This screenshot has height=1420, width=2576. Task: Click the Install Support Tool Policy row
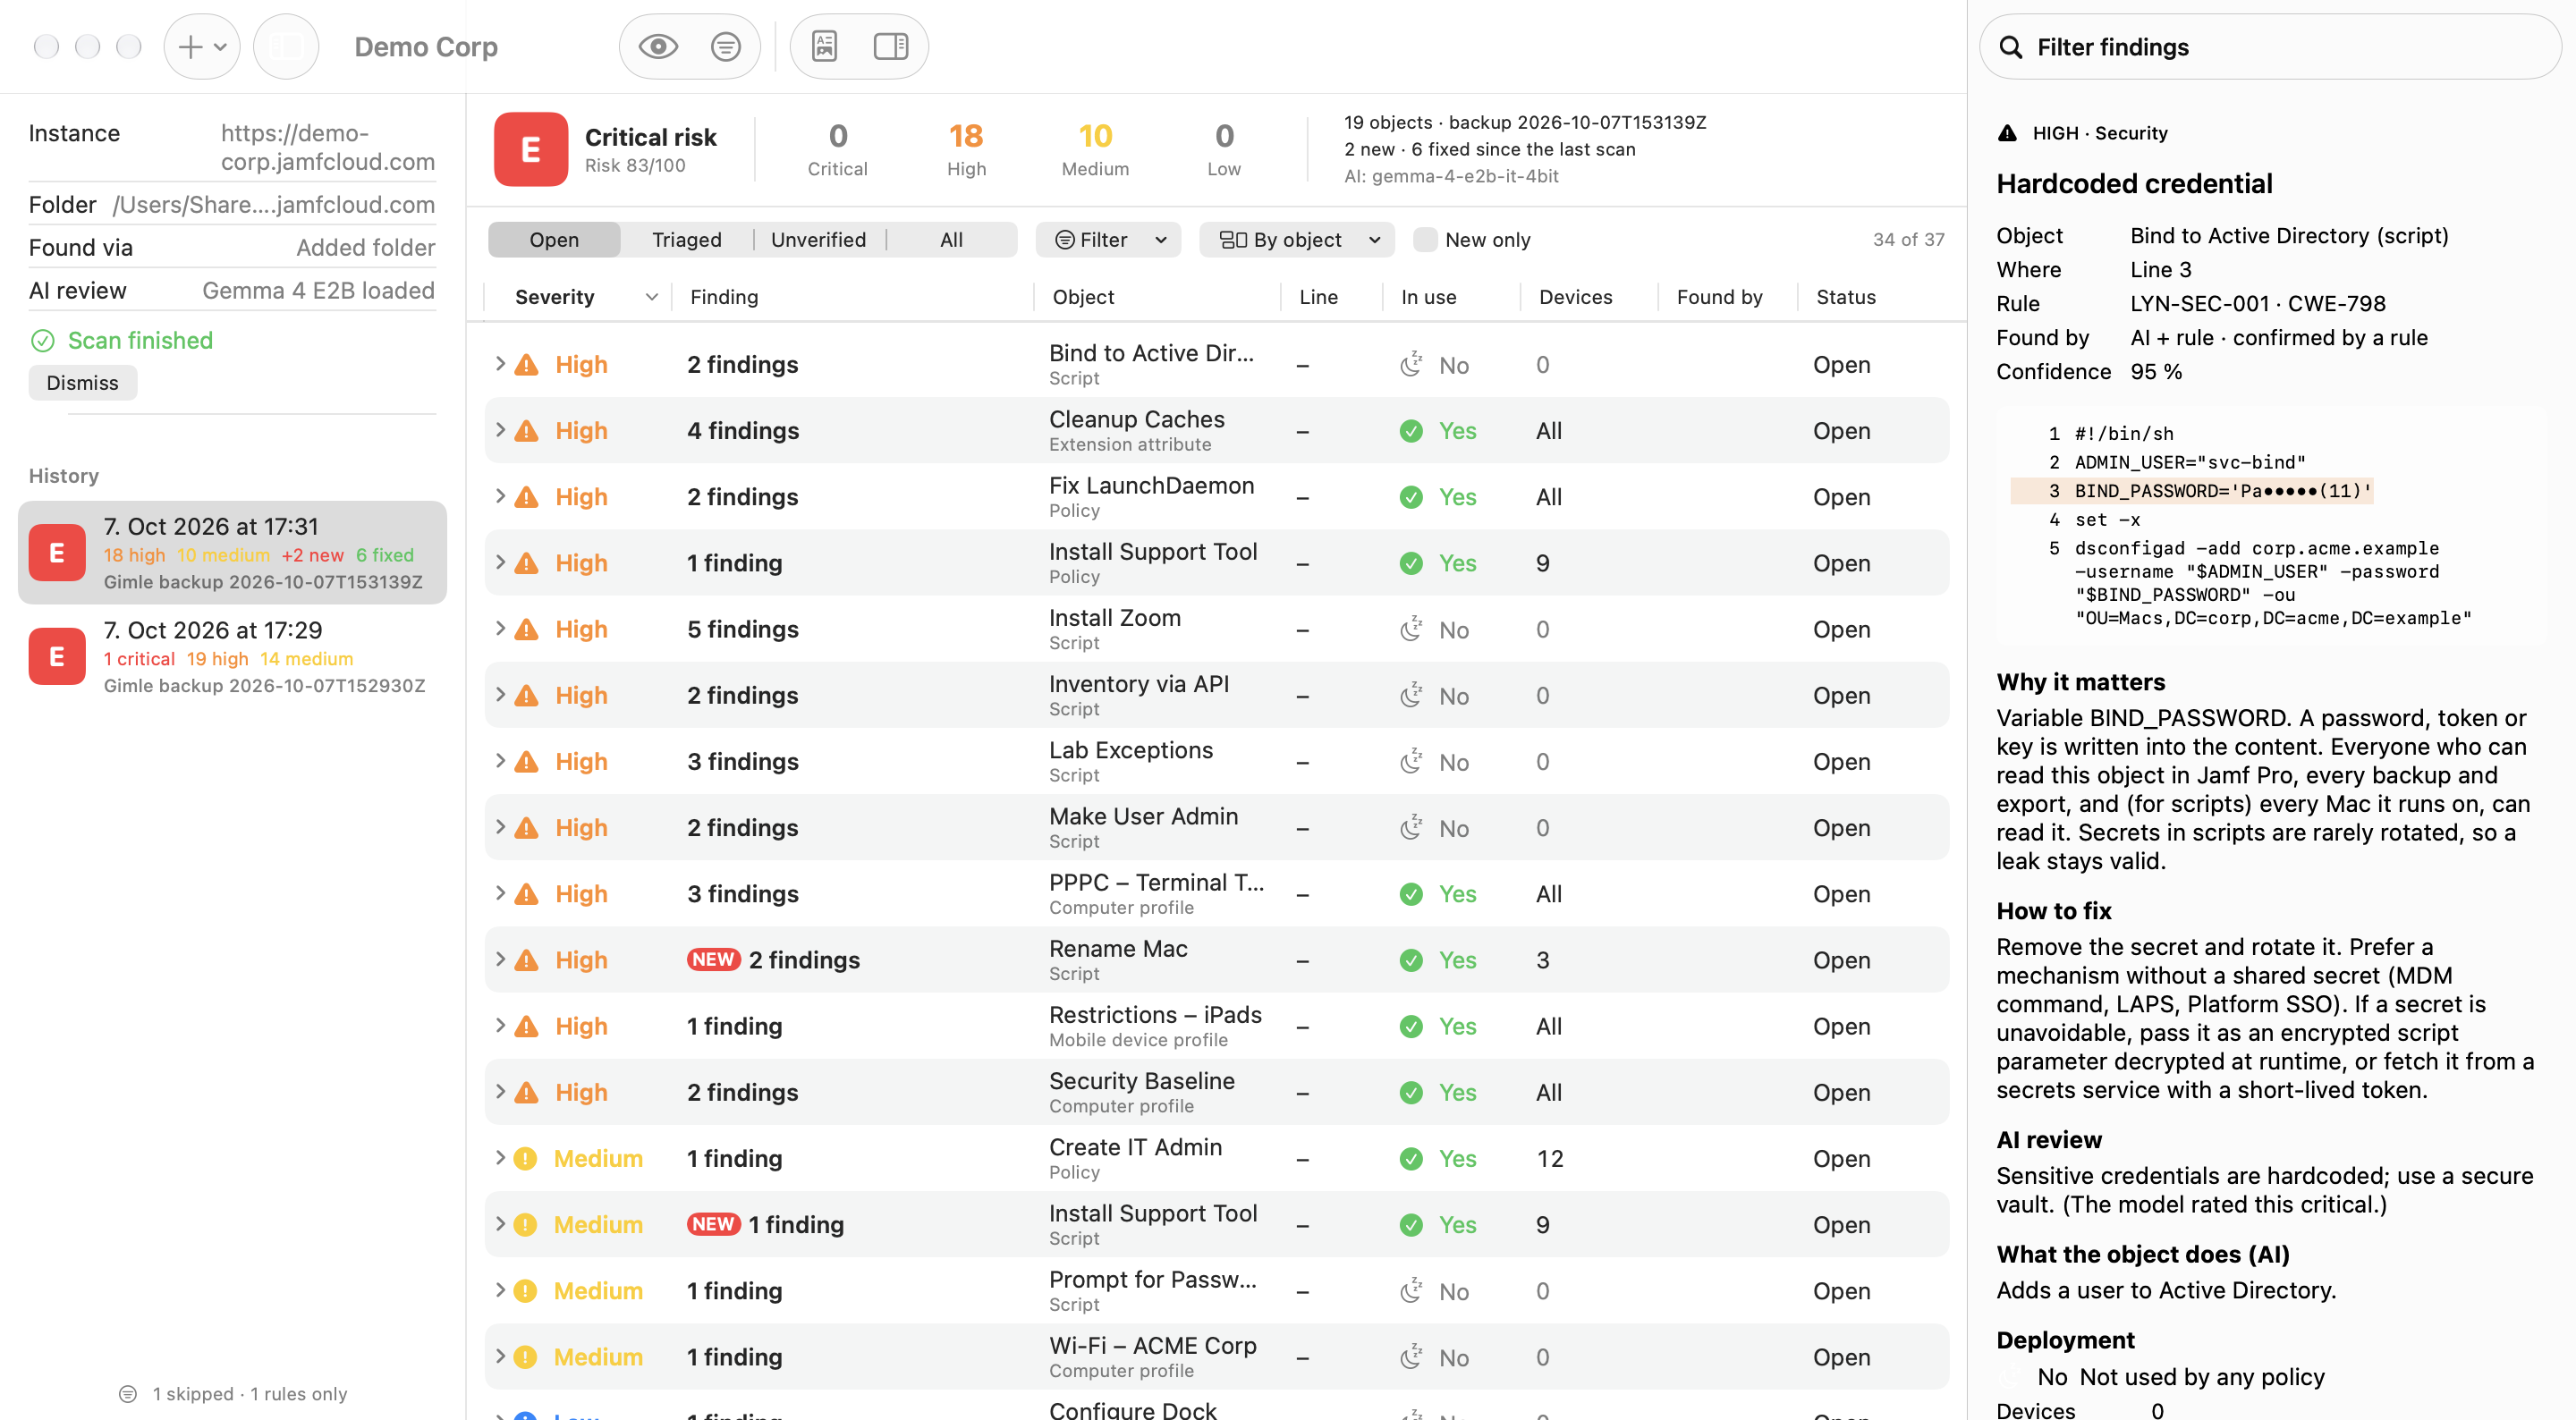(1217, 563)
